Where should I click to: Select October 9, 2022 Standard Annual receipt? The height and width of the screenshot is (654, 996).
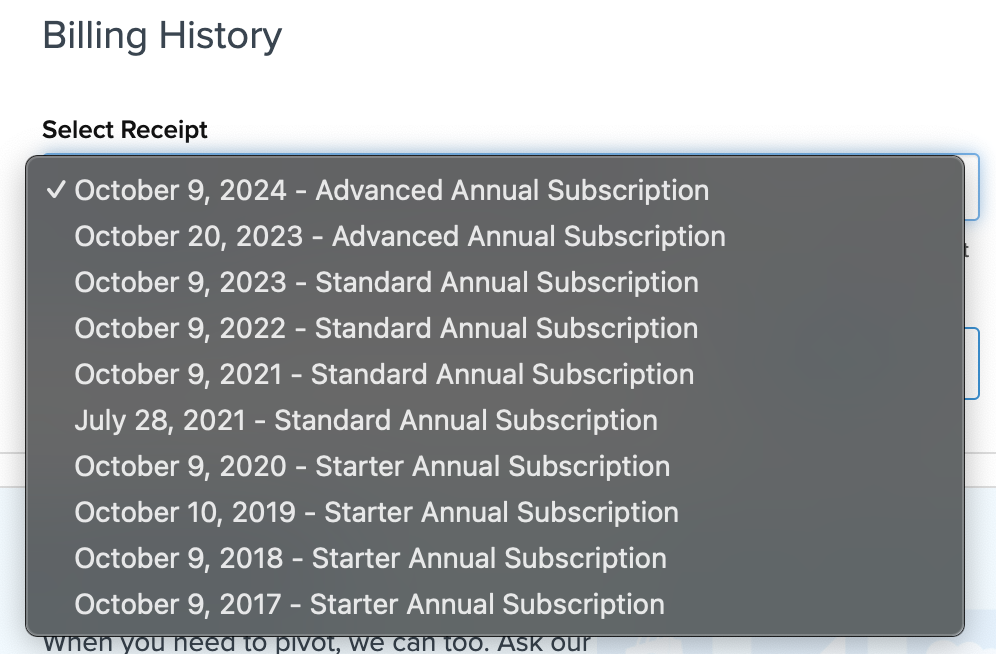pyautogui.click(x=386, y=328)
